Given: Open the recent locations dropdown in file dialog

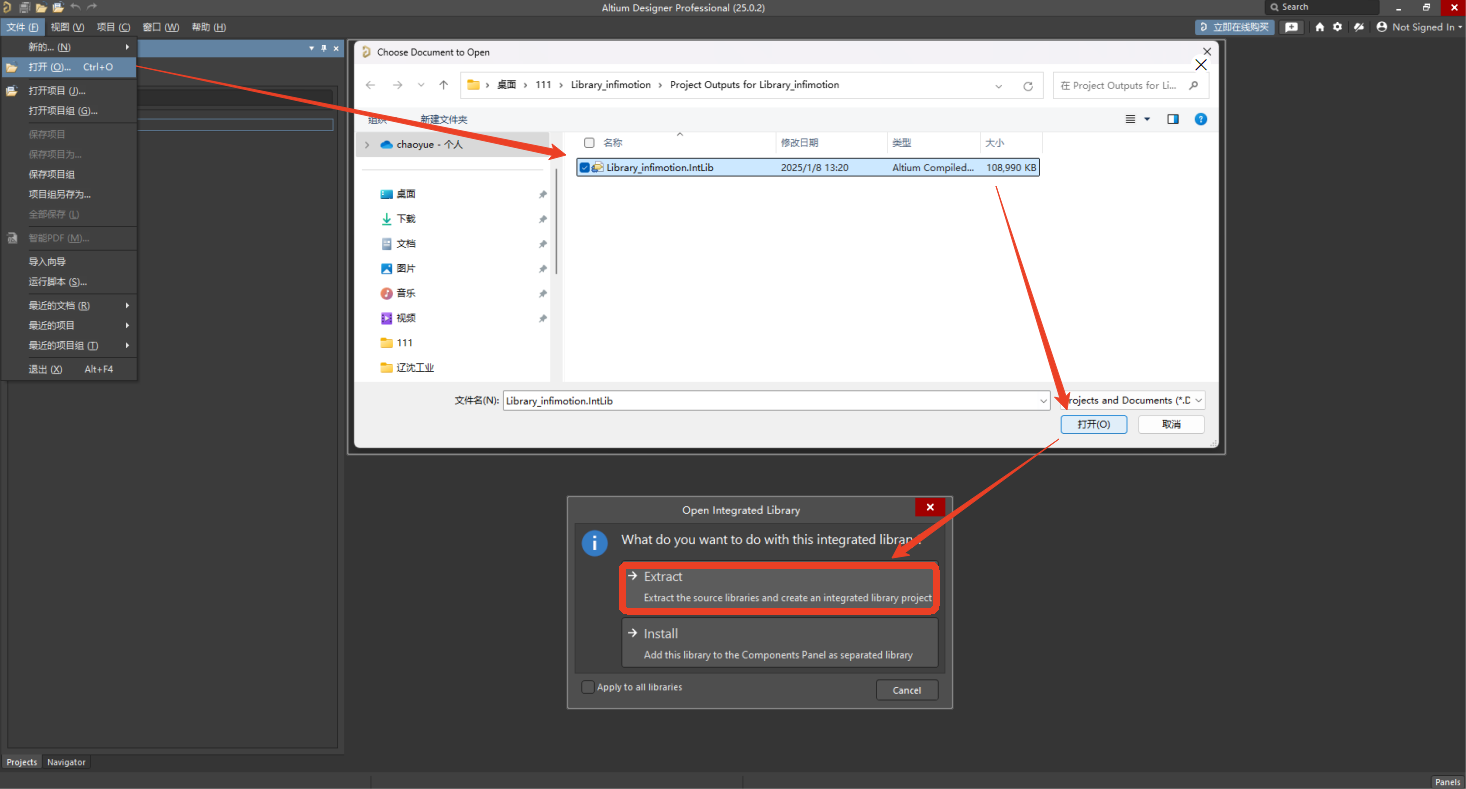Looking at the screenshot, I should click(420, 85).
